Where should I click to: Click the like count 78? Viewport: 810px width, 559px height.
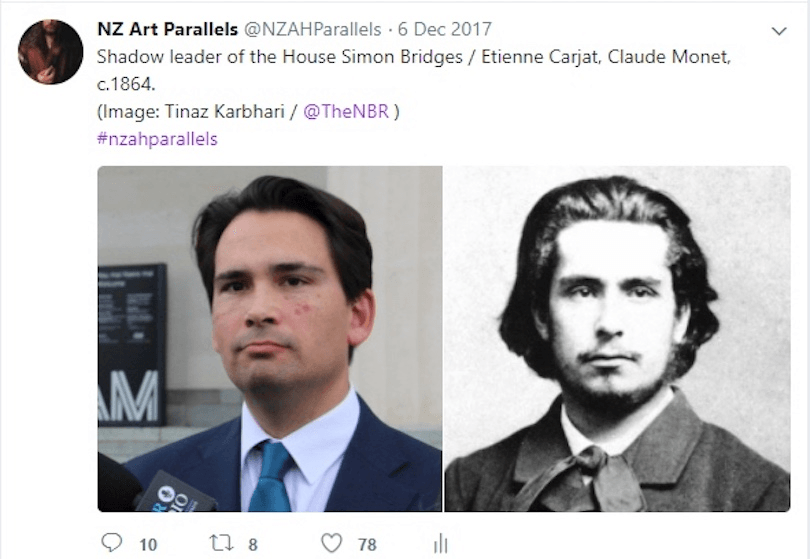click(x=367, y=545)
